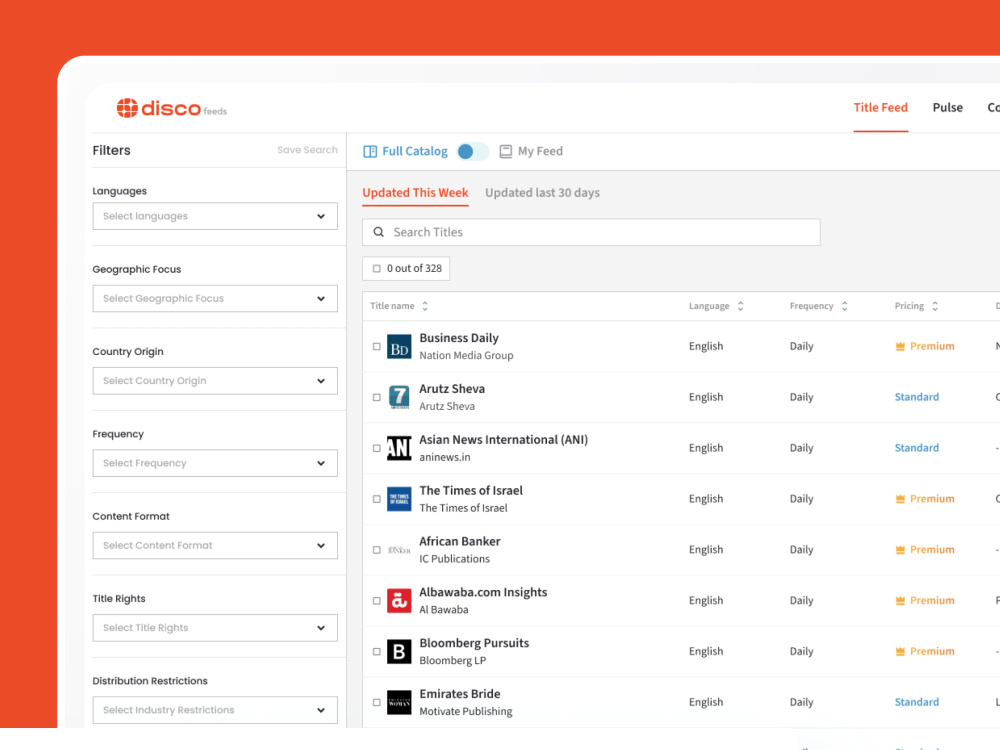1000x750 pixels.
Task: Check the Arutz Sheva row checkbox
Action: point(376,397)
